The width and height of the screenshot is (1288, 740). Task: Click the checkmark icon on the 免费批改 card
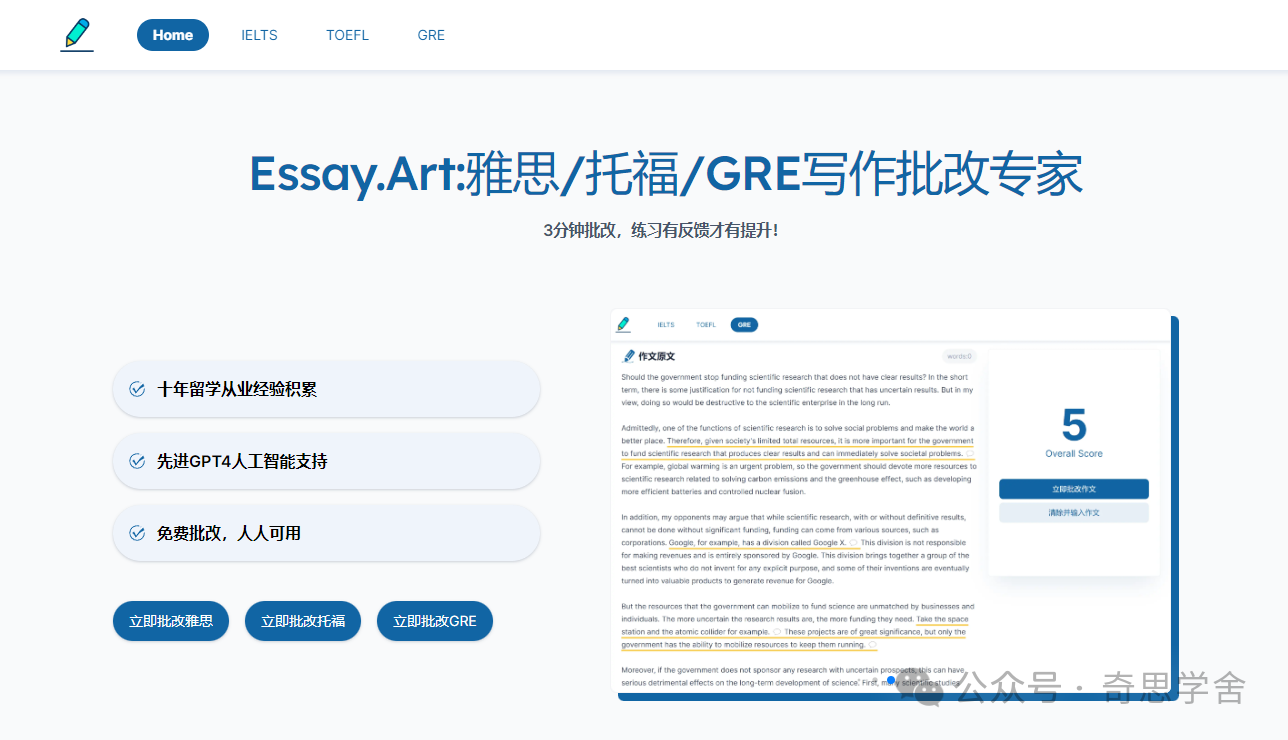(x=137, y=533)
